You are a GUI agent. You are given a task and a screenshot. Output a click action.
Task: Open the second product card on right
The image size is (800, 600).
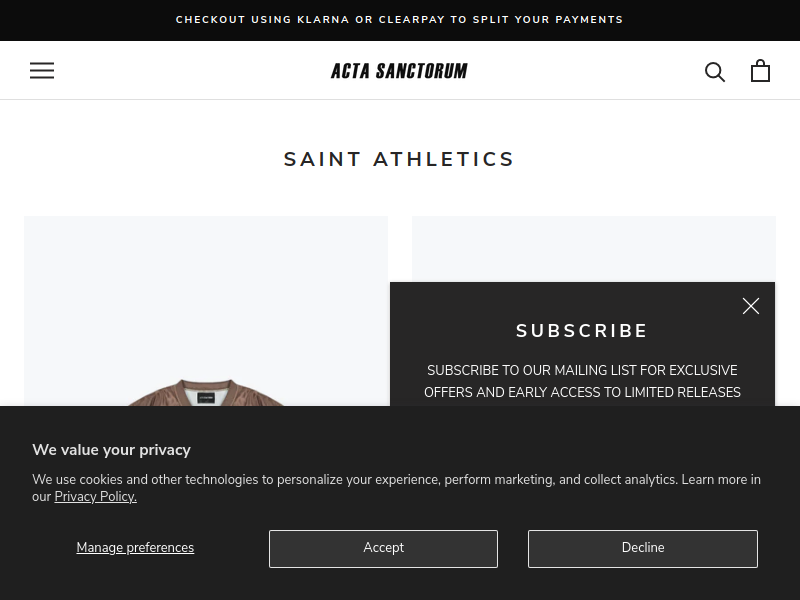click(x=594, y=248)
